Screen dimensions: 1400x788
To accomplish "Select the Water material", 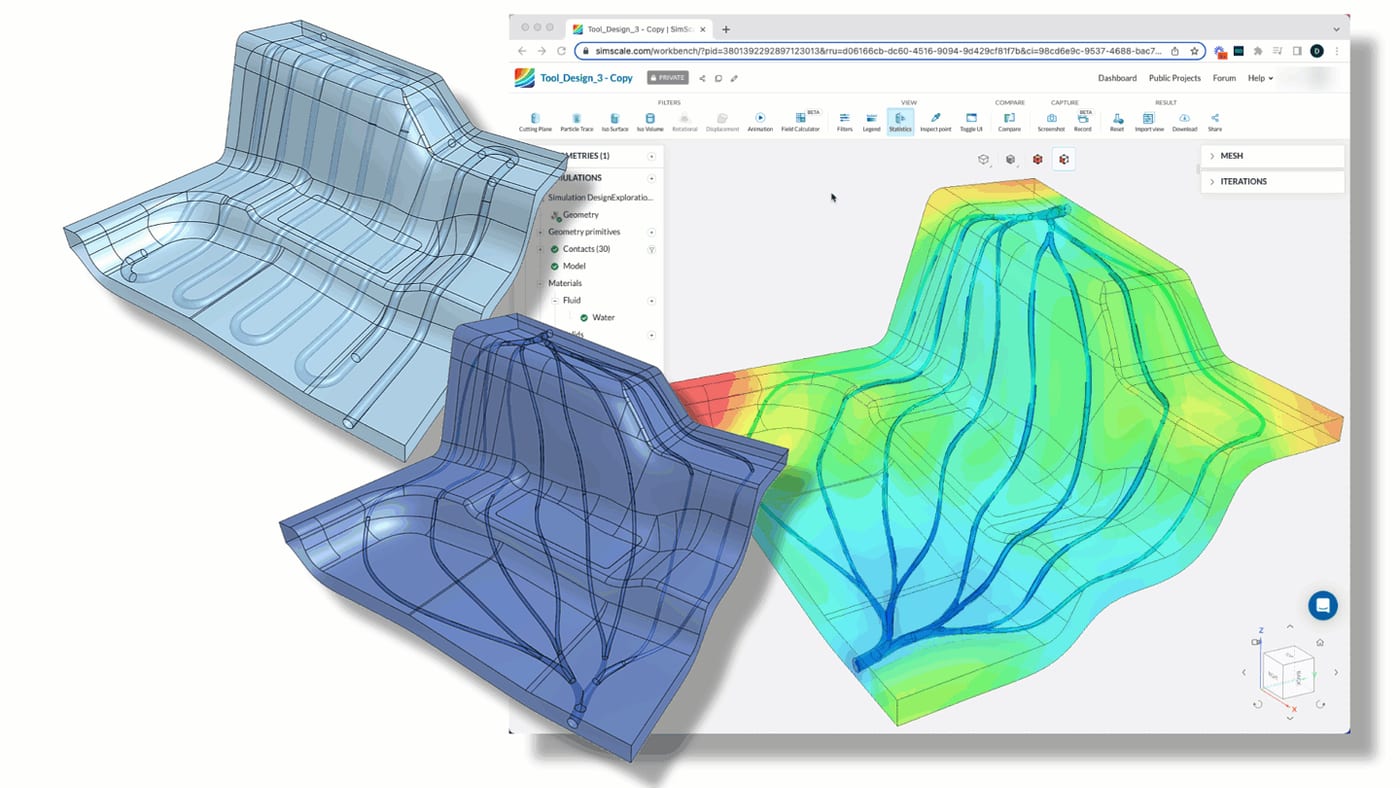I will [603, 317].
